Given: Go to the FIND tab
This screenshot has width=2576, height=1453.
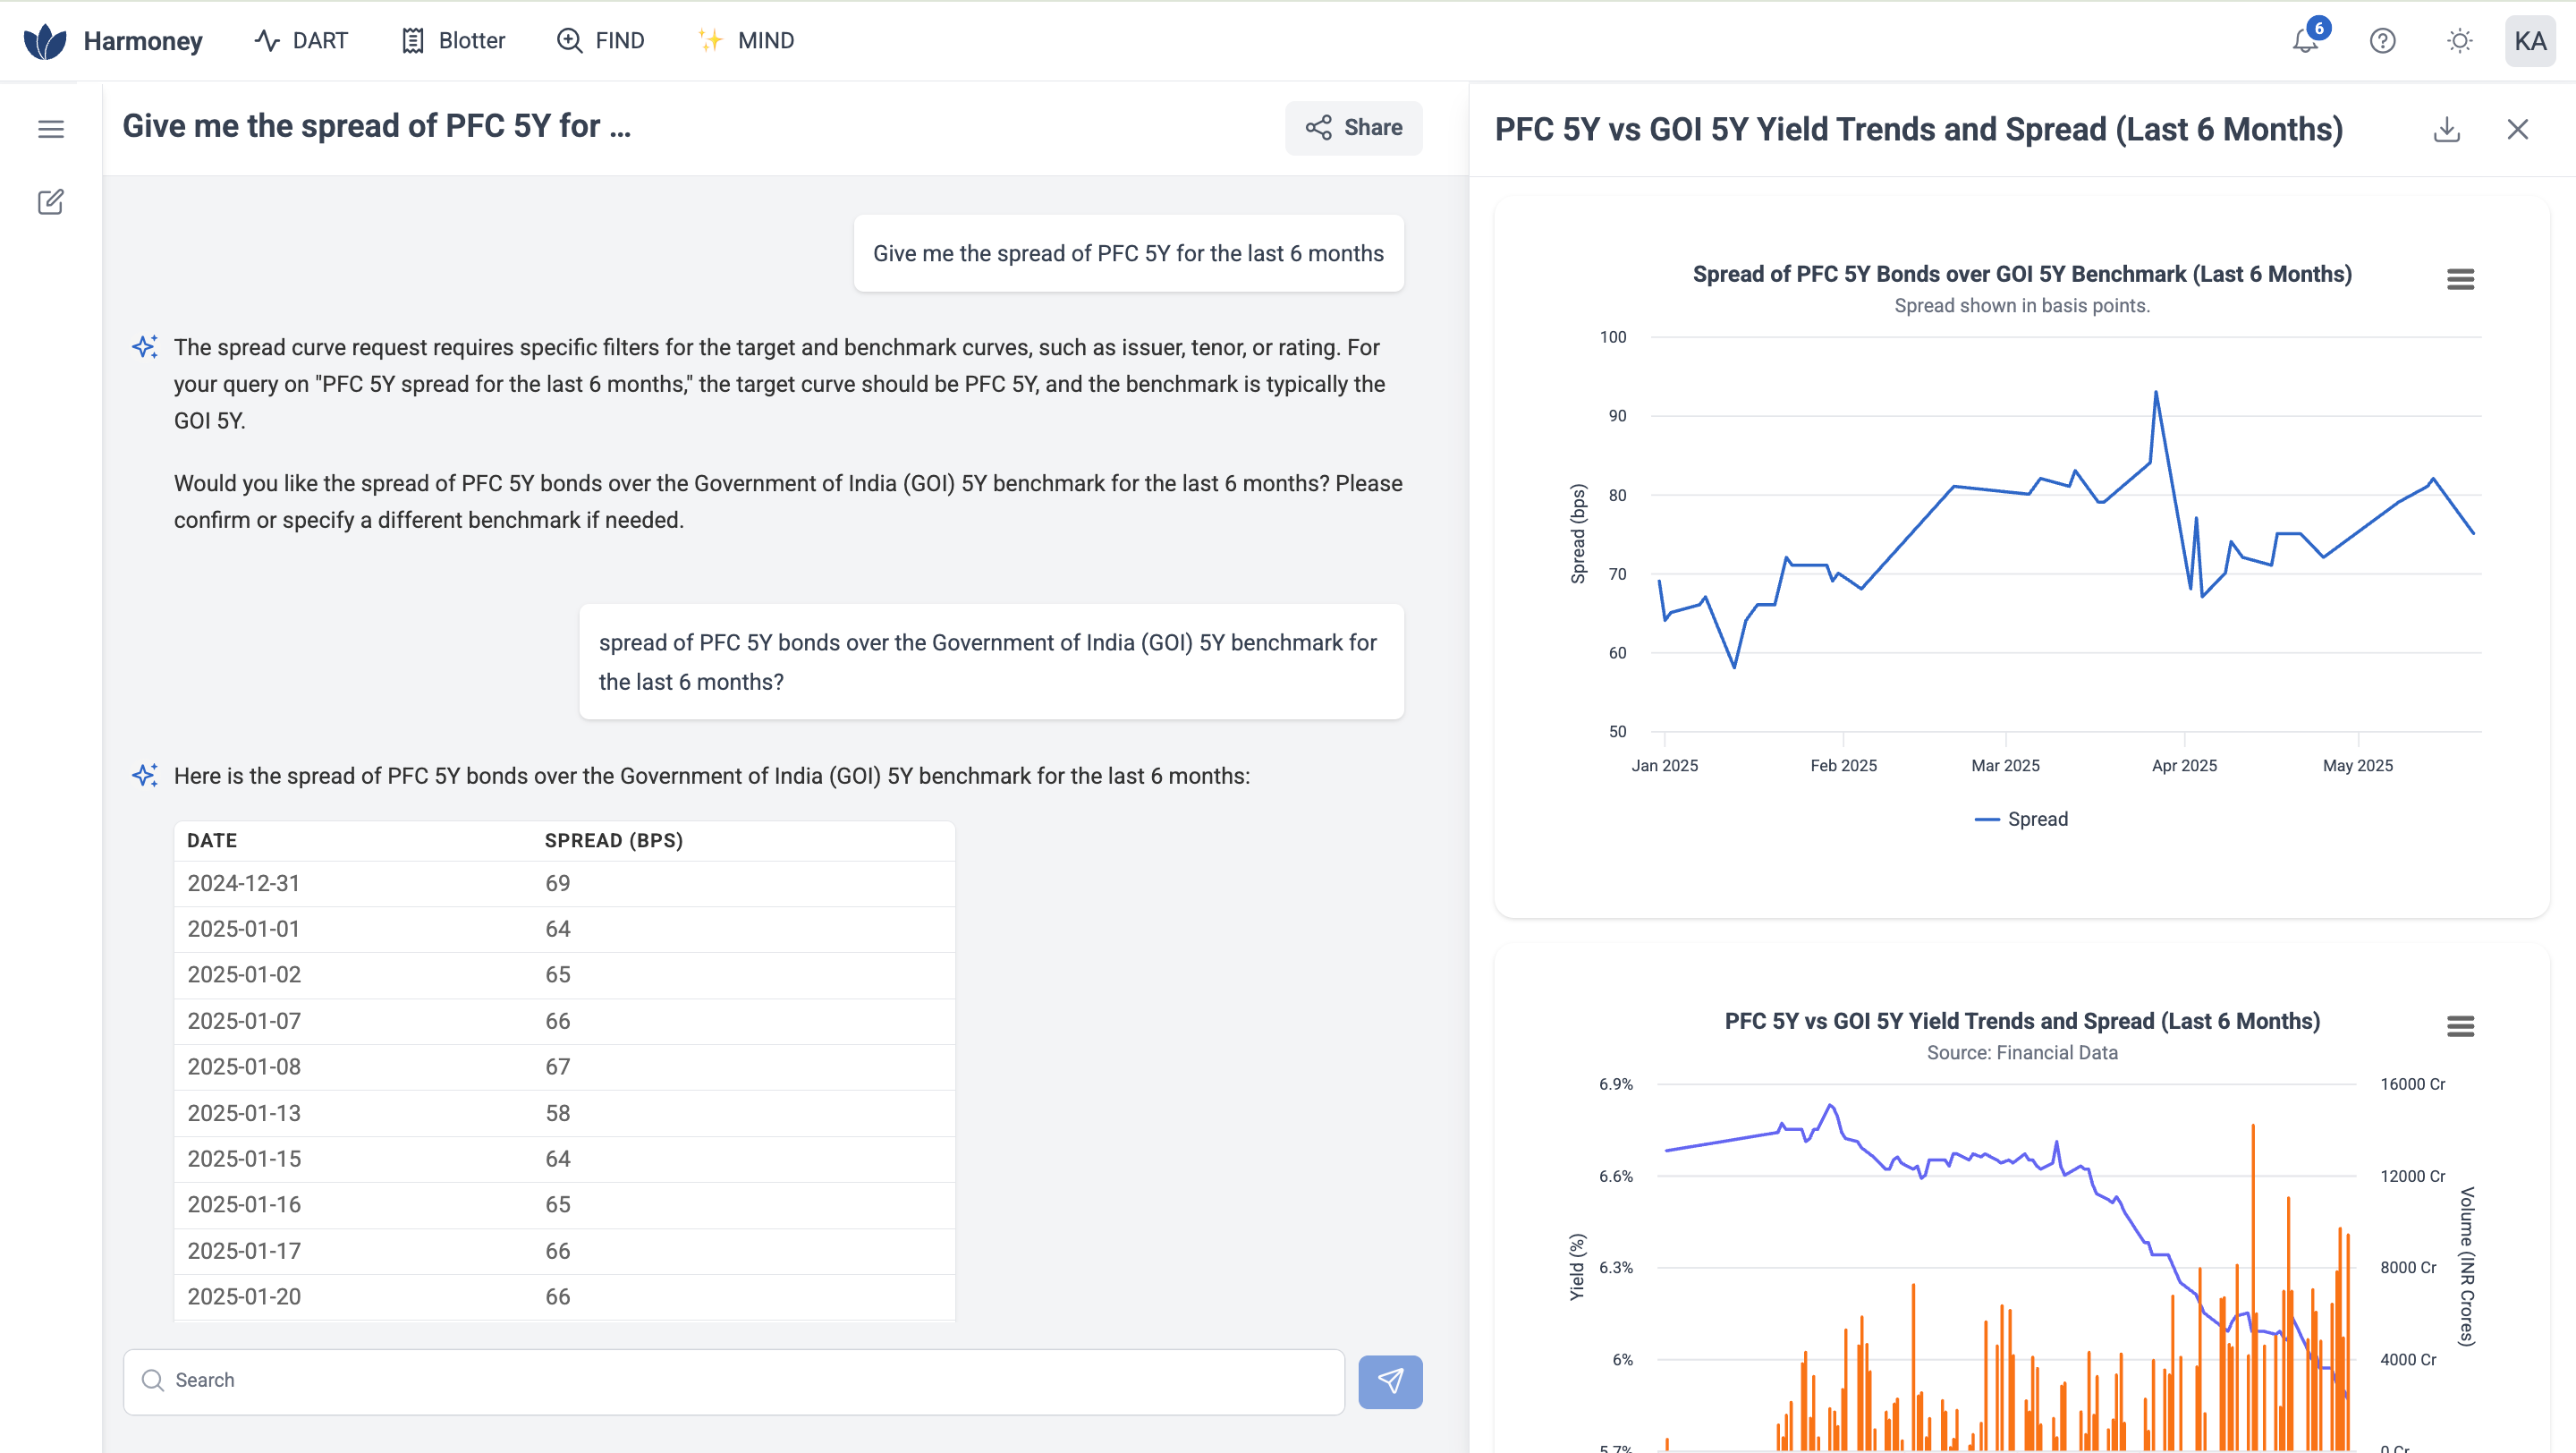Looking at the screenshot, I should (600, 41).
